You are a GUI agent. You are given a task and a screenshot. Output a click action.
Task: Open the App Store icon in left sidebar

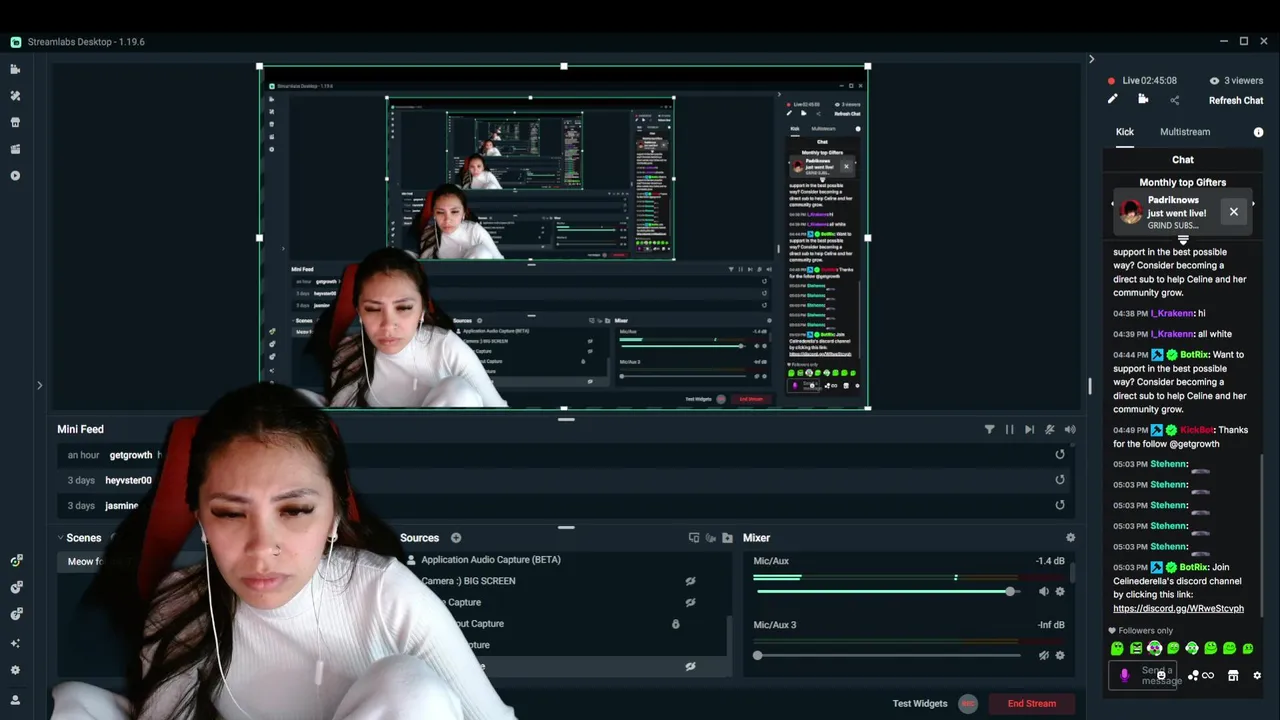click(x=15, y=122)
